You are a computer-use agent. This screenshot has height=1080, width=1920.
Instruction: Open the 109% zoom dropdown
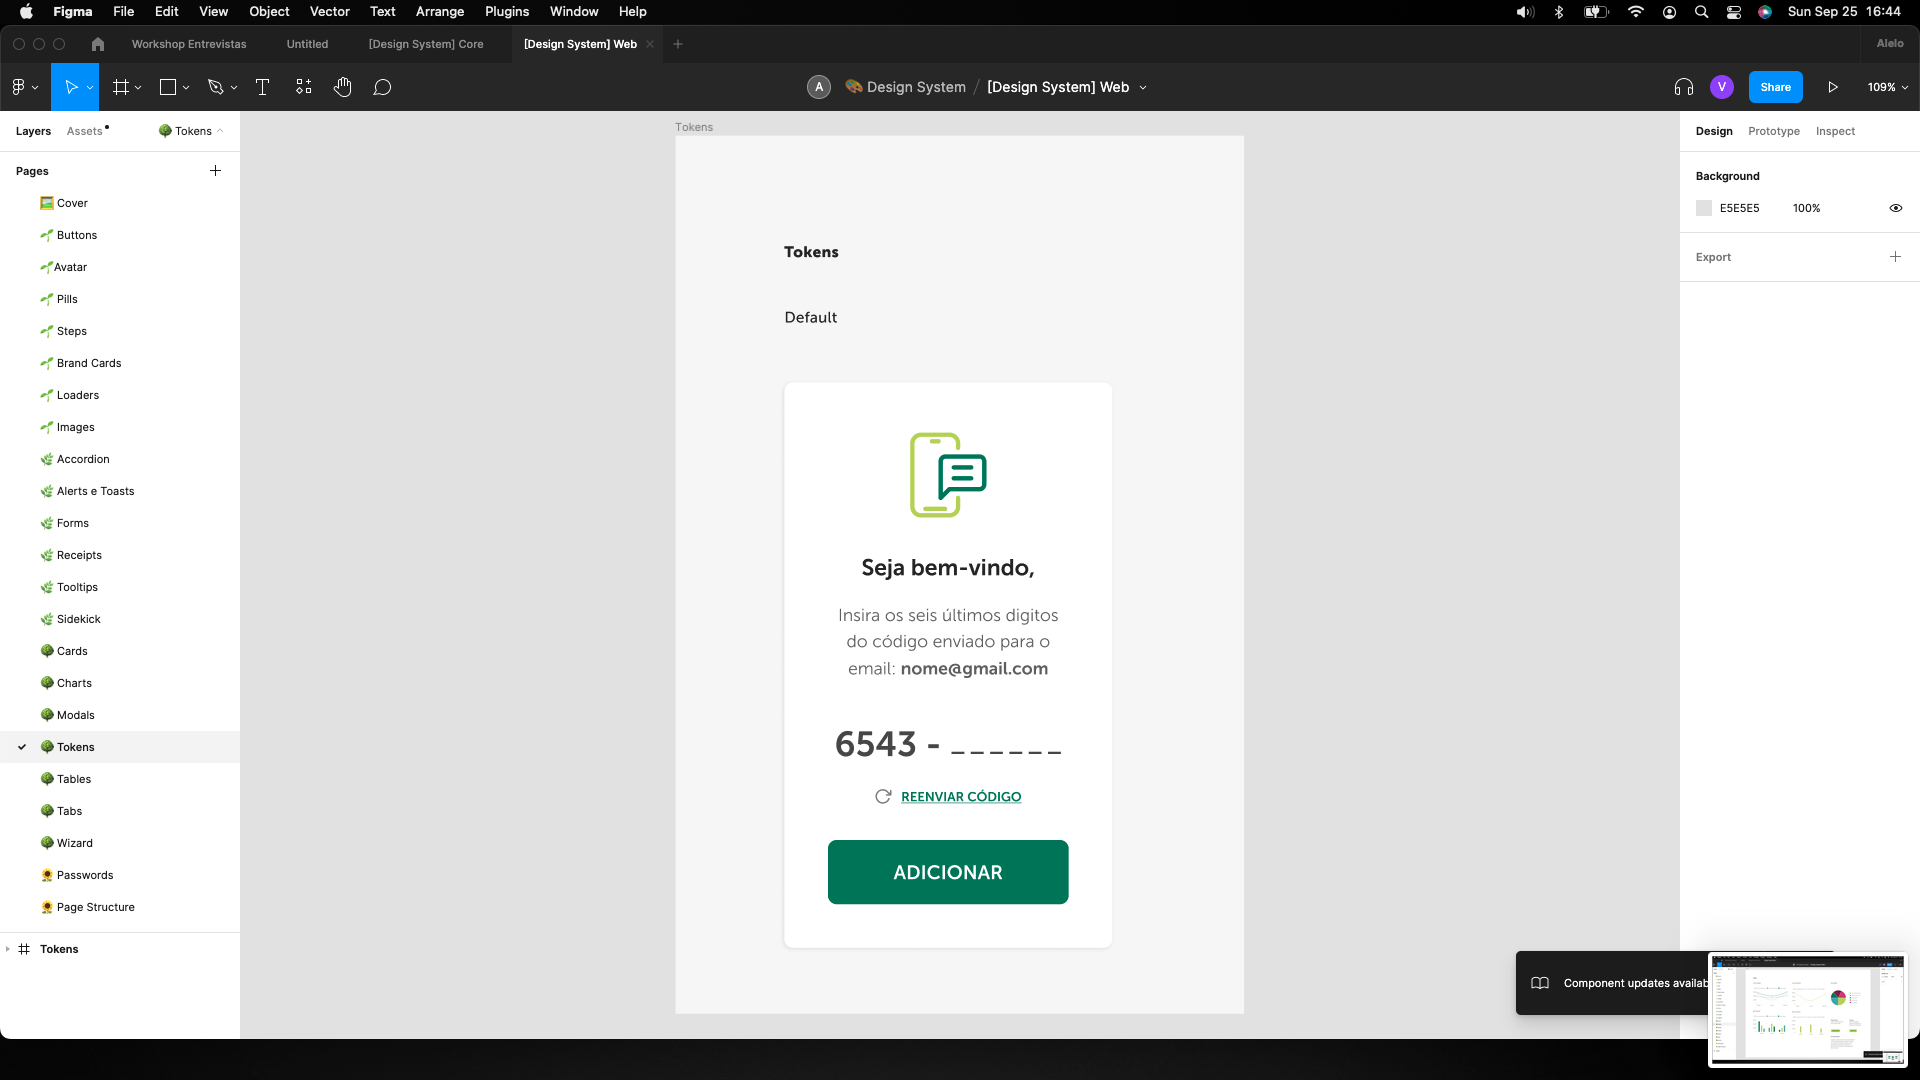point(1887,87)
